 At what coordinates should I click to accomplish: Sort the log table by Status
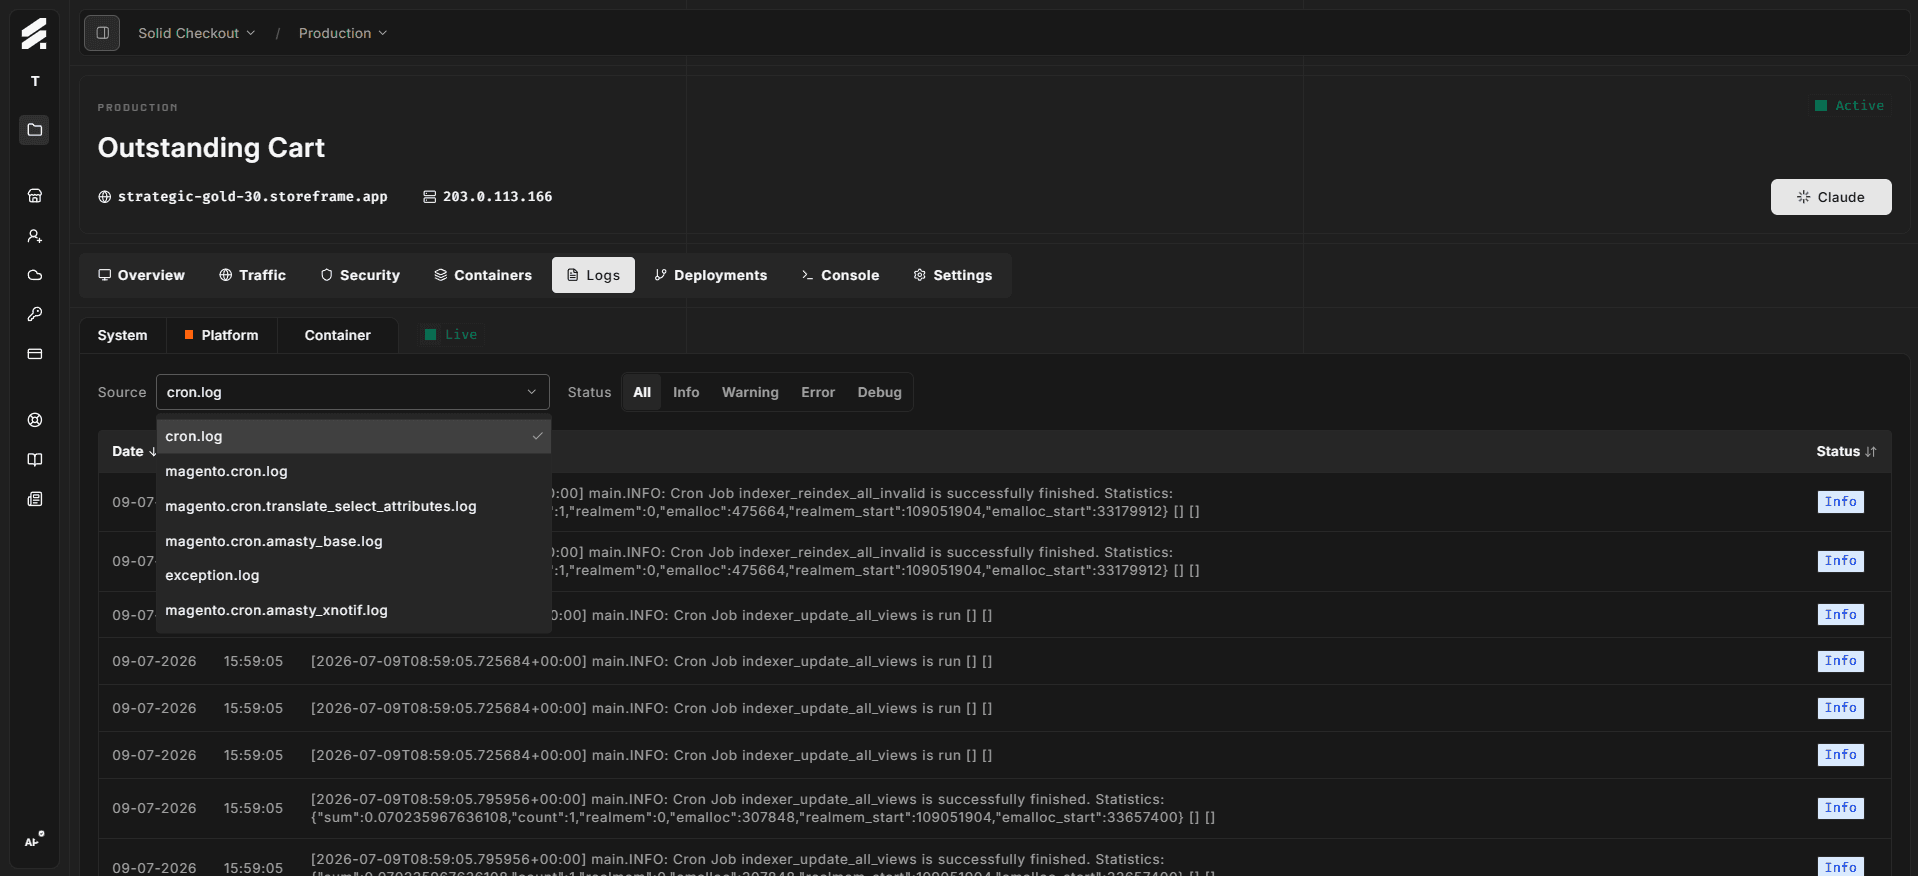[x=1846, y=452]
